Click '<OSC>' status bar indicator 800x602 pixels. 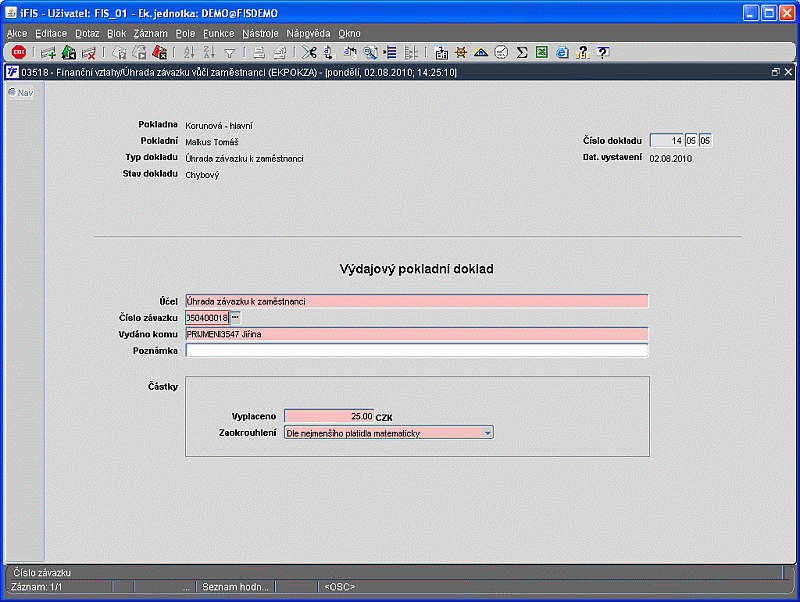pyautogui.click(x=339, y=587)
